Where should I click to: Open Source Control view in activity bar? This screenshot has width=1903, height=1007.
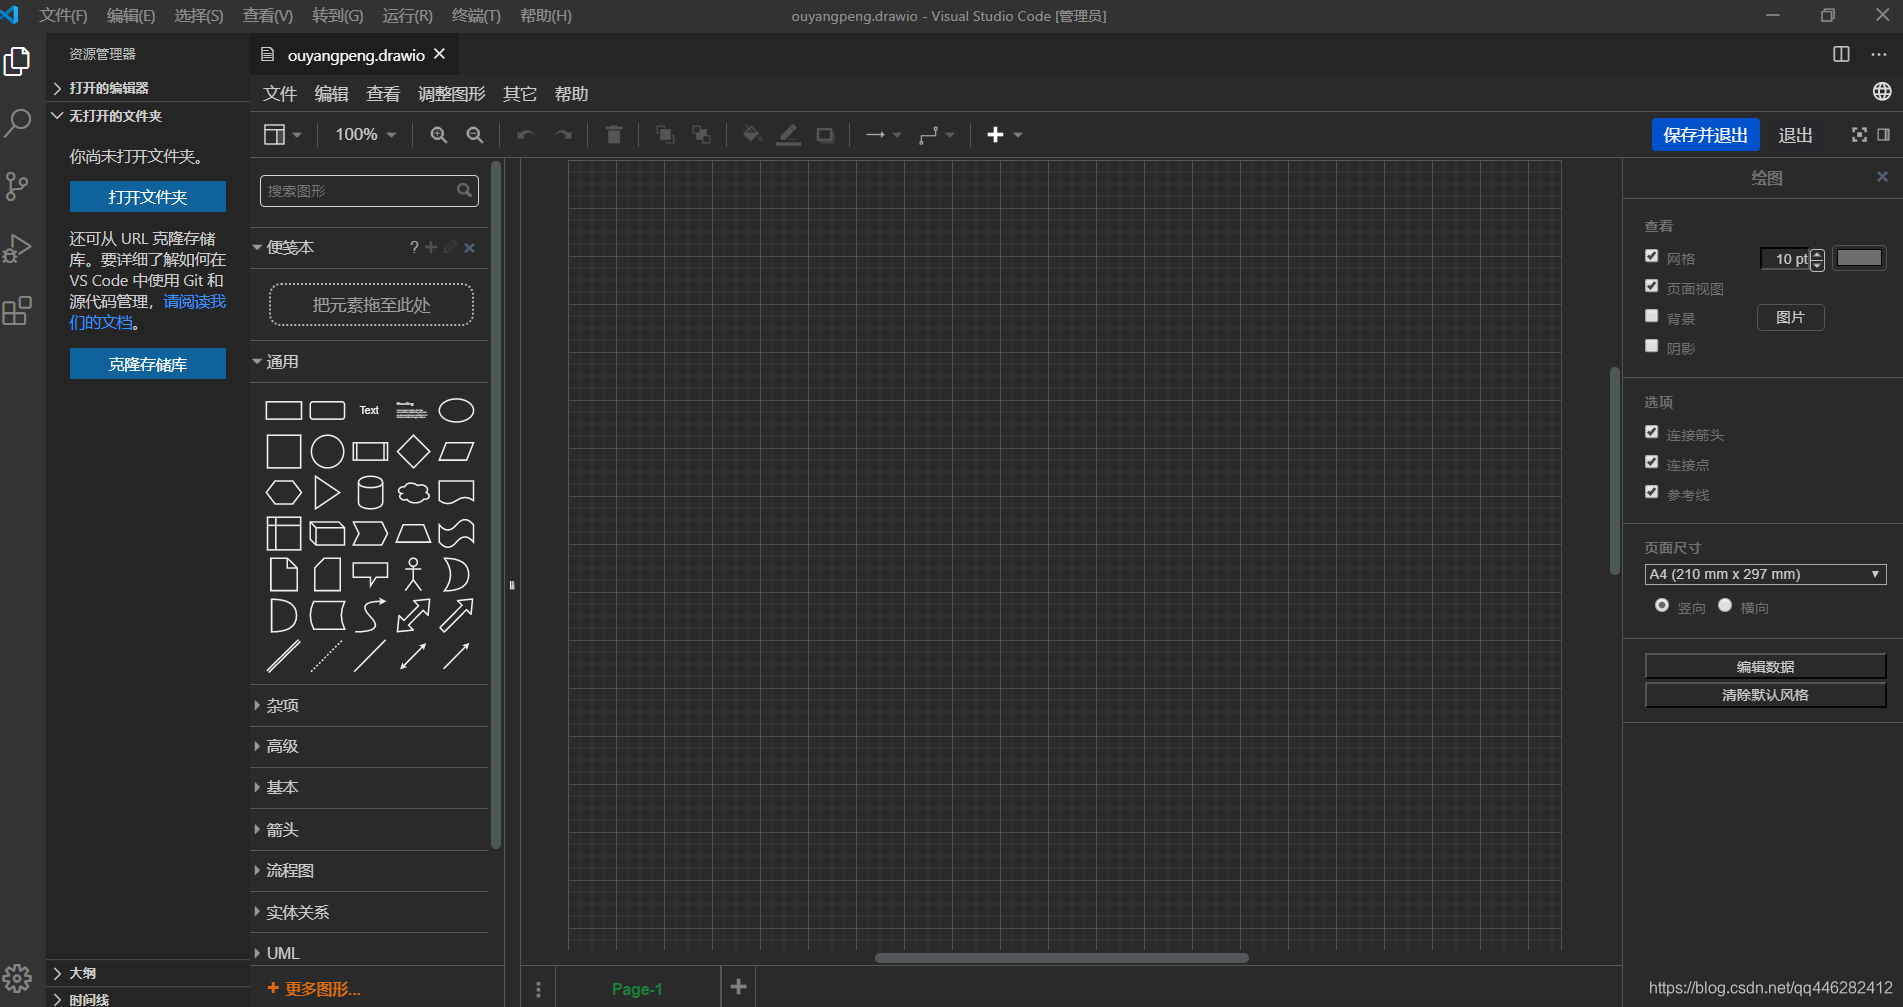(x=17, y=186)
